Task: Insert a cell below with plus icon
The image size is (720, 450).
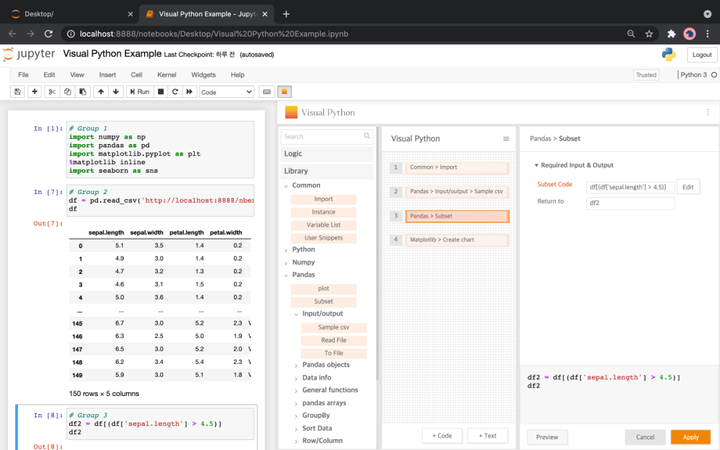Action: pyautogui.click(x=34, y=92)
